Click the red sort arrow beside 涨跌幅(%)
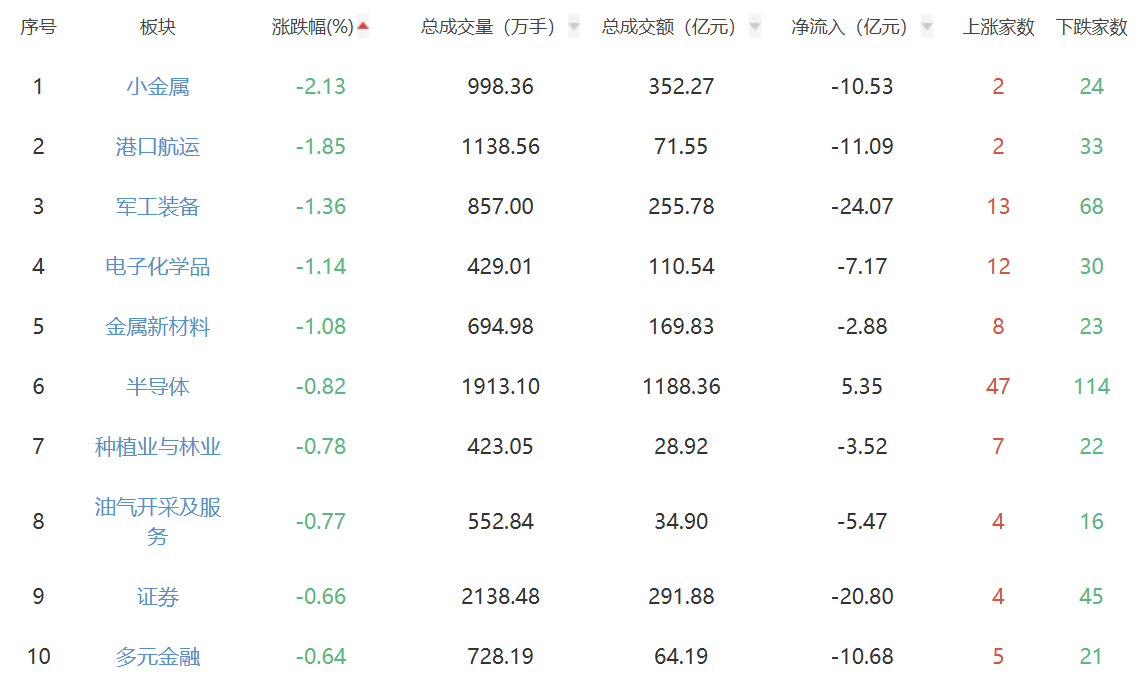 point(363,26)
